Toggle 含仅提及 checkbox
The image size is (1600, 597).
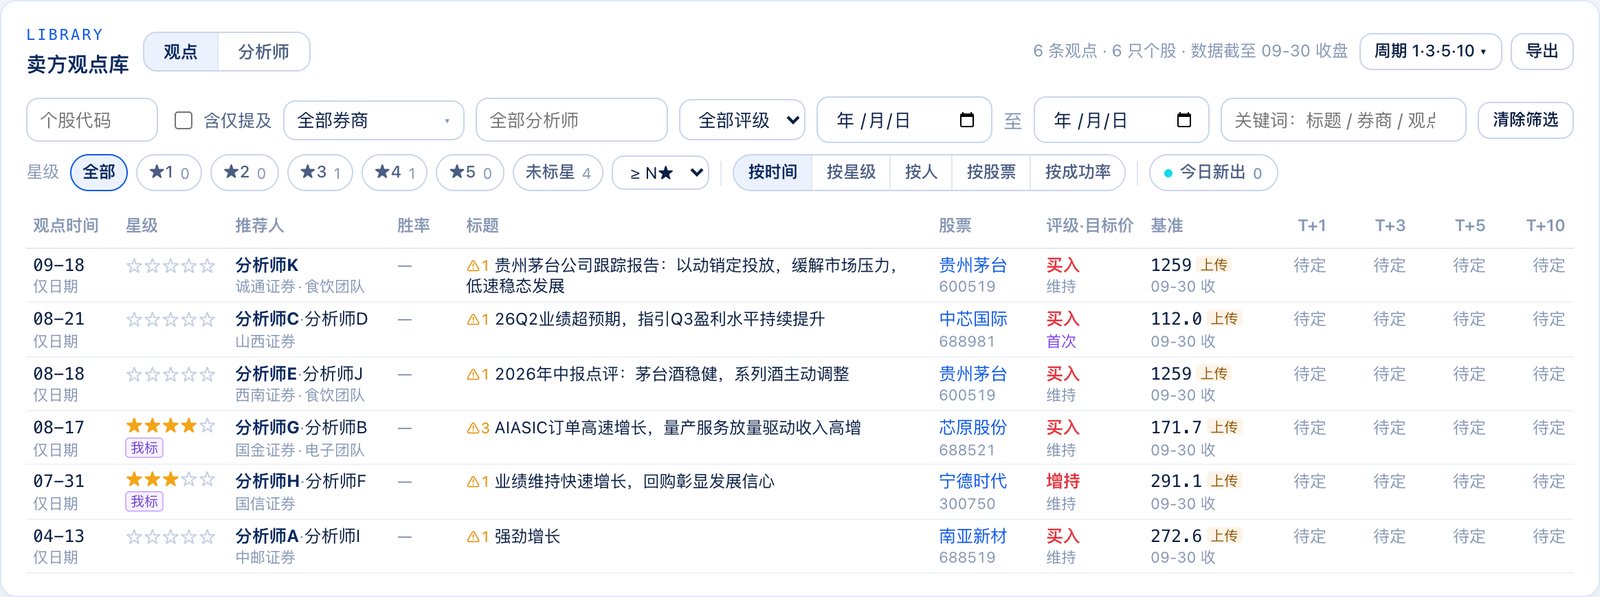183,120
